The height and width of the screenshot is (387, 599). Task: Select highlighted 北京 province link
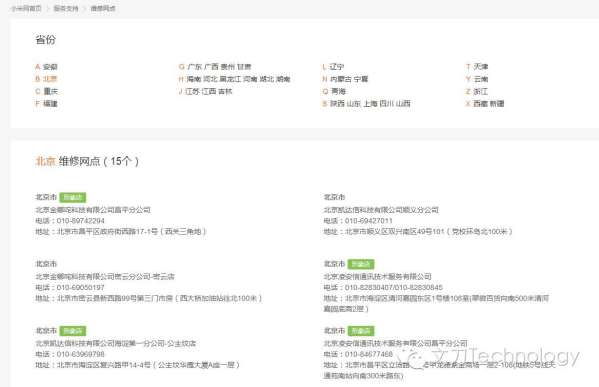50,79
